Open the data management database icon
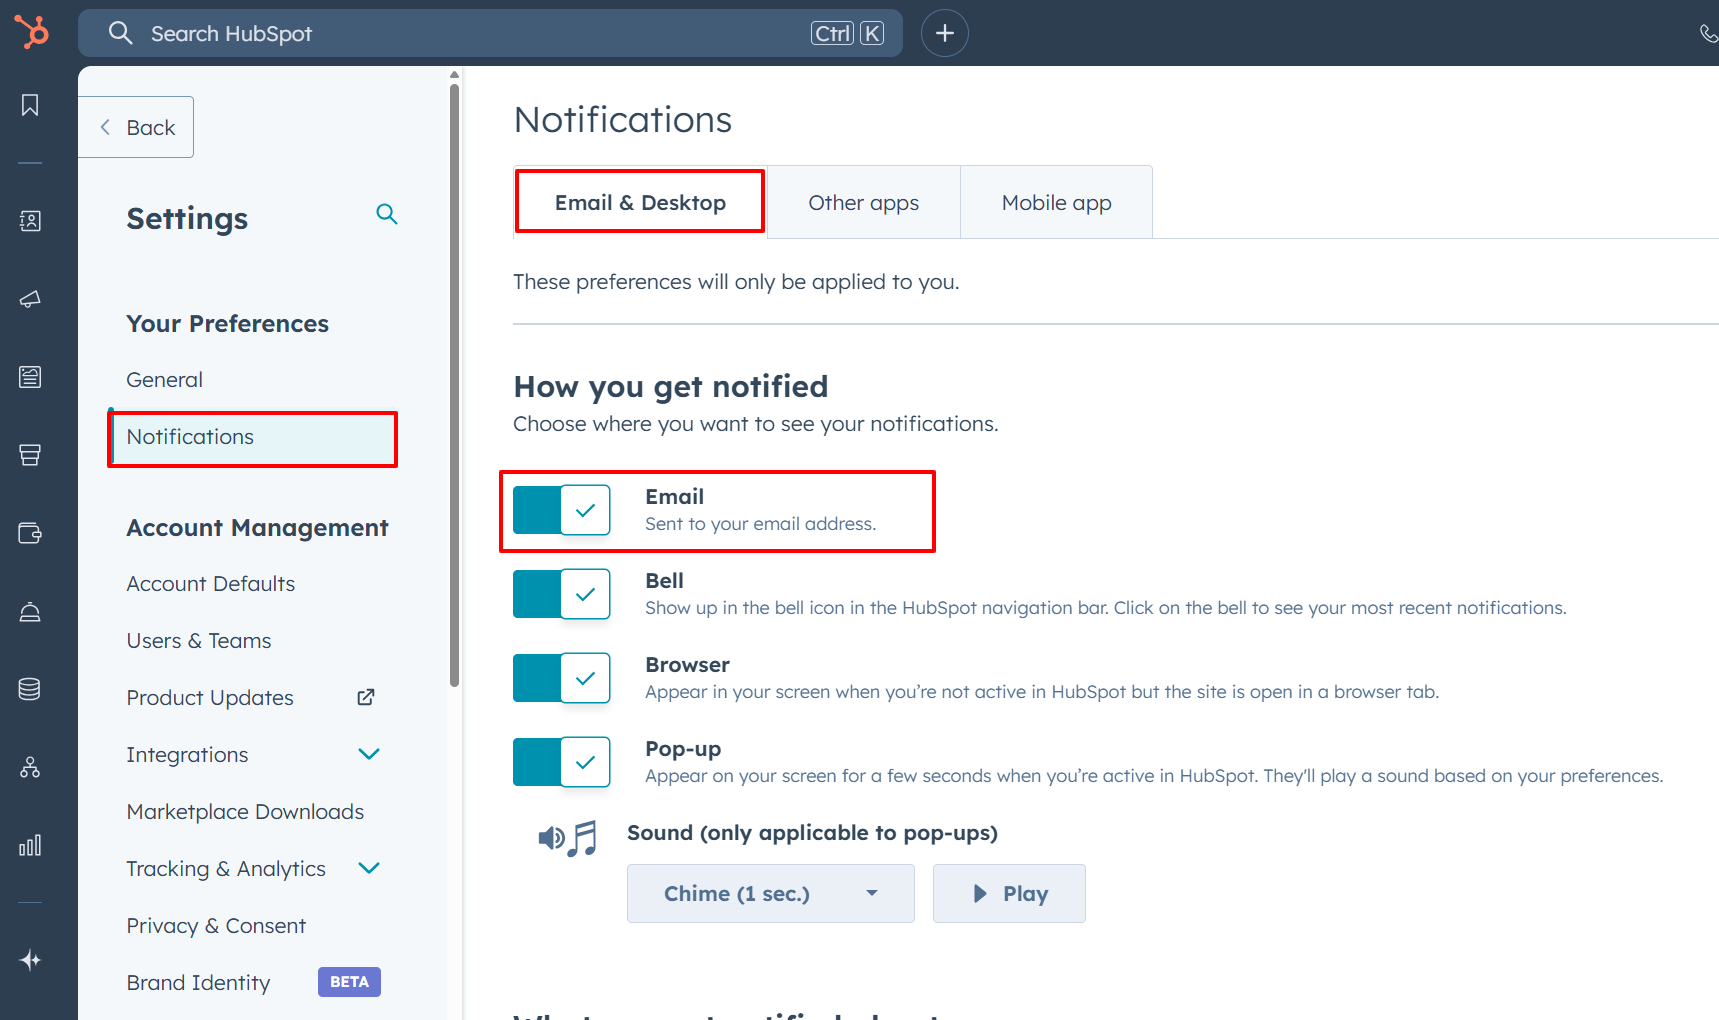 (x=30, y=689)
